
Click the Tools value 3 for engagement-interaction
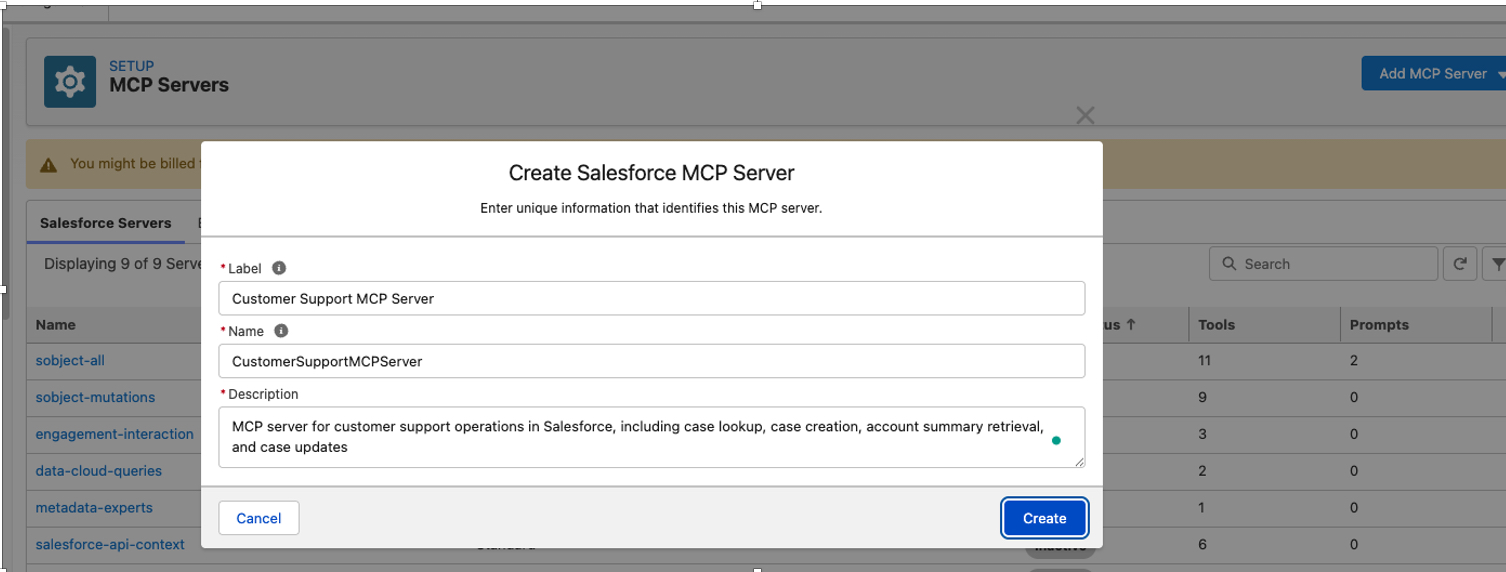[x=1203, y=434]
